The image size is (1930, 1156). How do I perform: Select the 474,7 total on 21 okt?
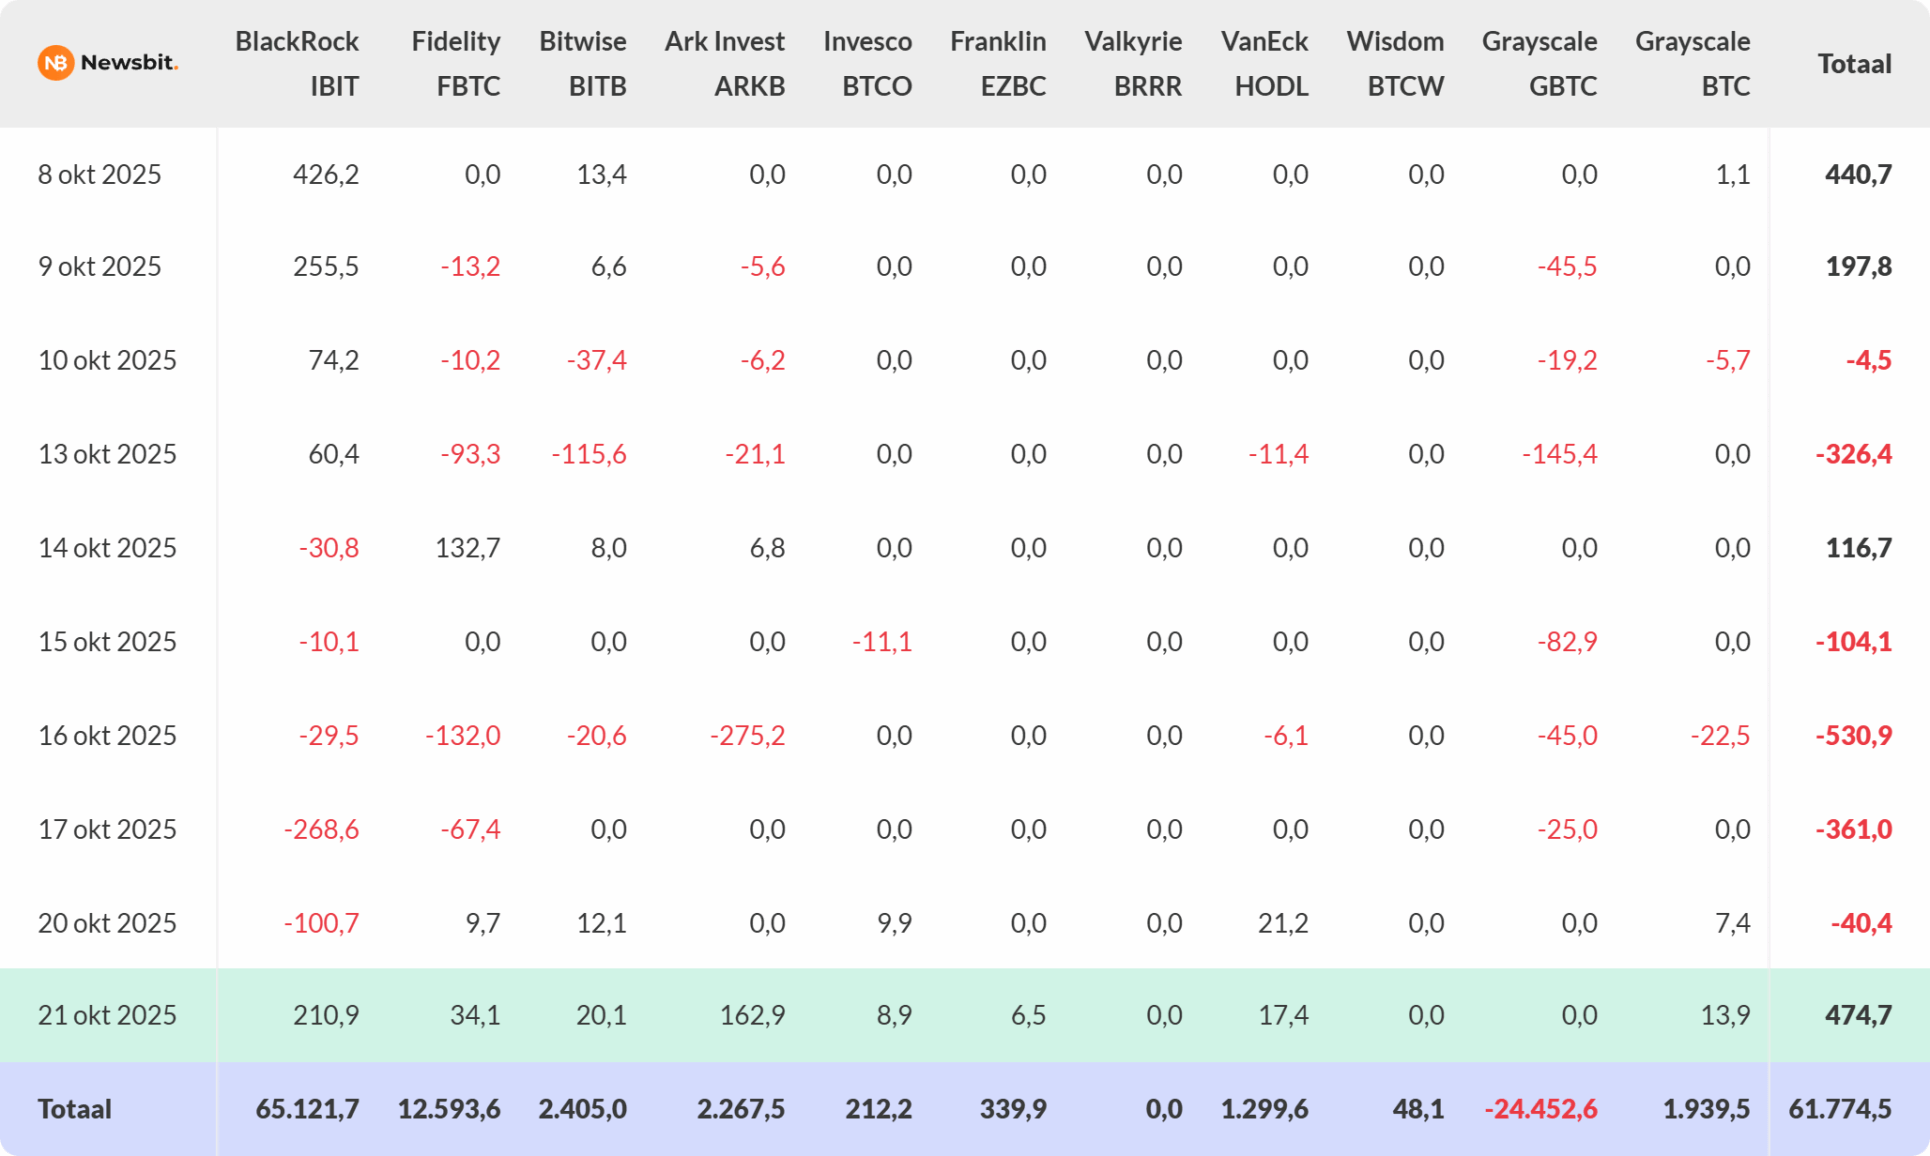(1857, 1015)
